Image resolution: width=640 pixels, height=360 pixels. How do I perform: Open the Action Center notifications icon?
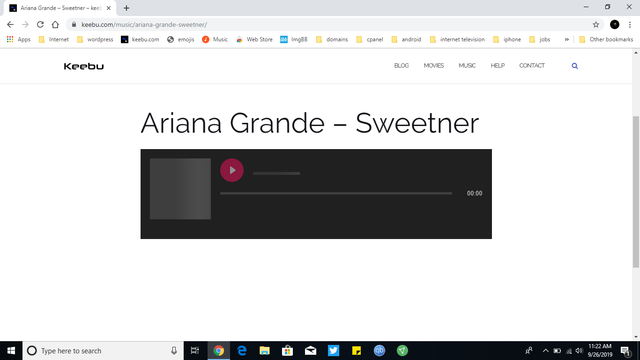(x=626, y=351)
